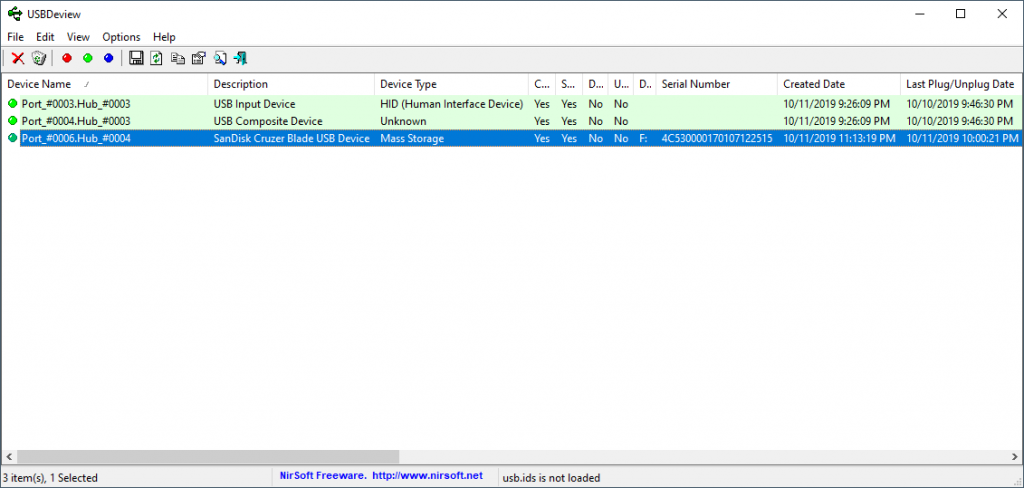Click green status dot of Port_#0004.Hub_#0003
Viewport: 1024px width, 488px height.
pyautogui.click(x=12, y=120)
